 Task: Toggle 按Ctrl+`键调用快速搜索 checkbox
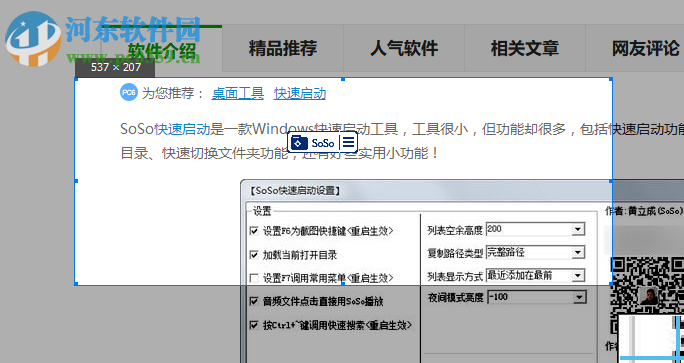tap(254, 325)
